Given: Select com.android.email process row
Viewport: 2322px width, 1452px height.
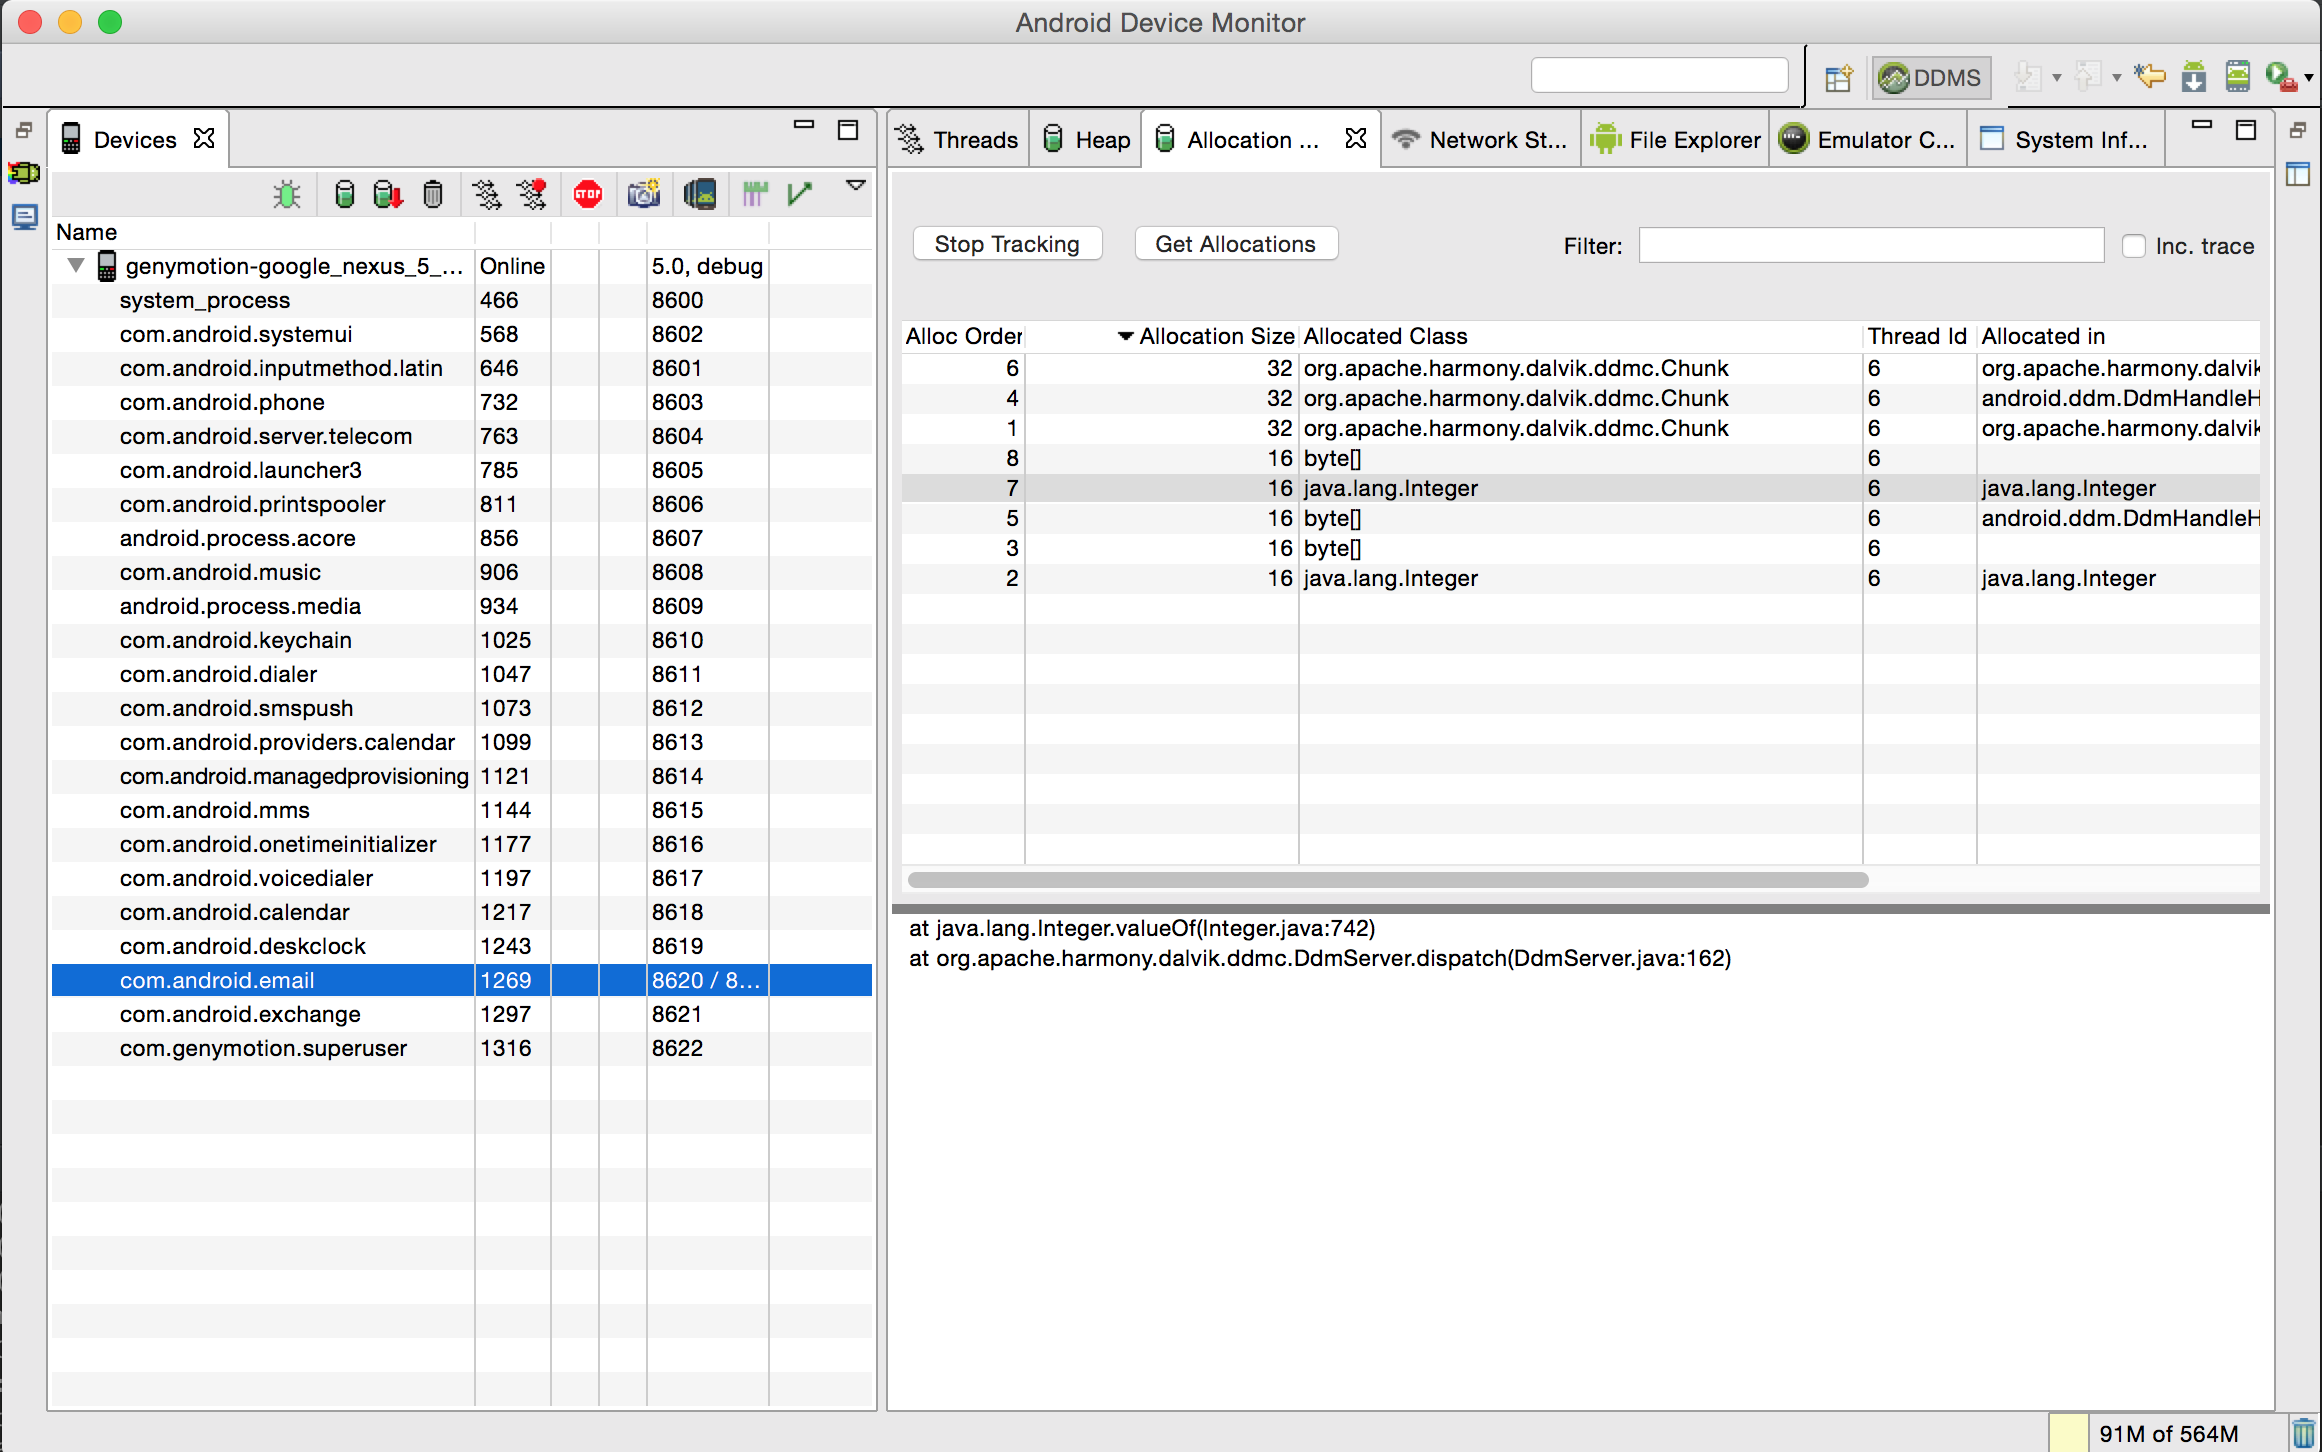Looking at the screenshot, I should click(461, 980).
